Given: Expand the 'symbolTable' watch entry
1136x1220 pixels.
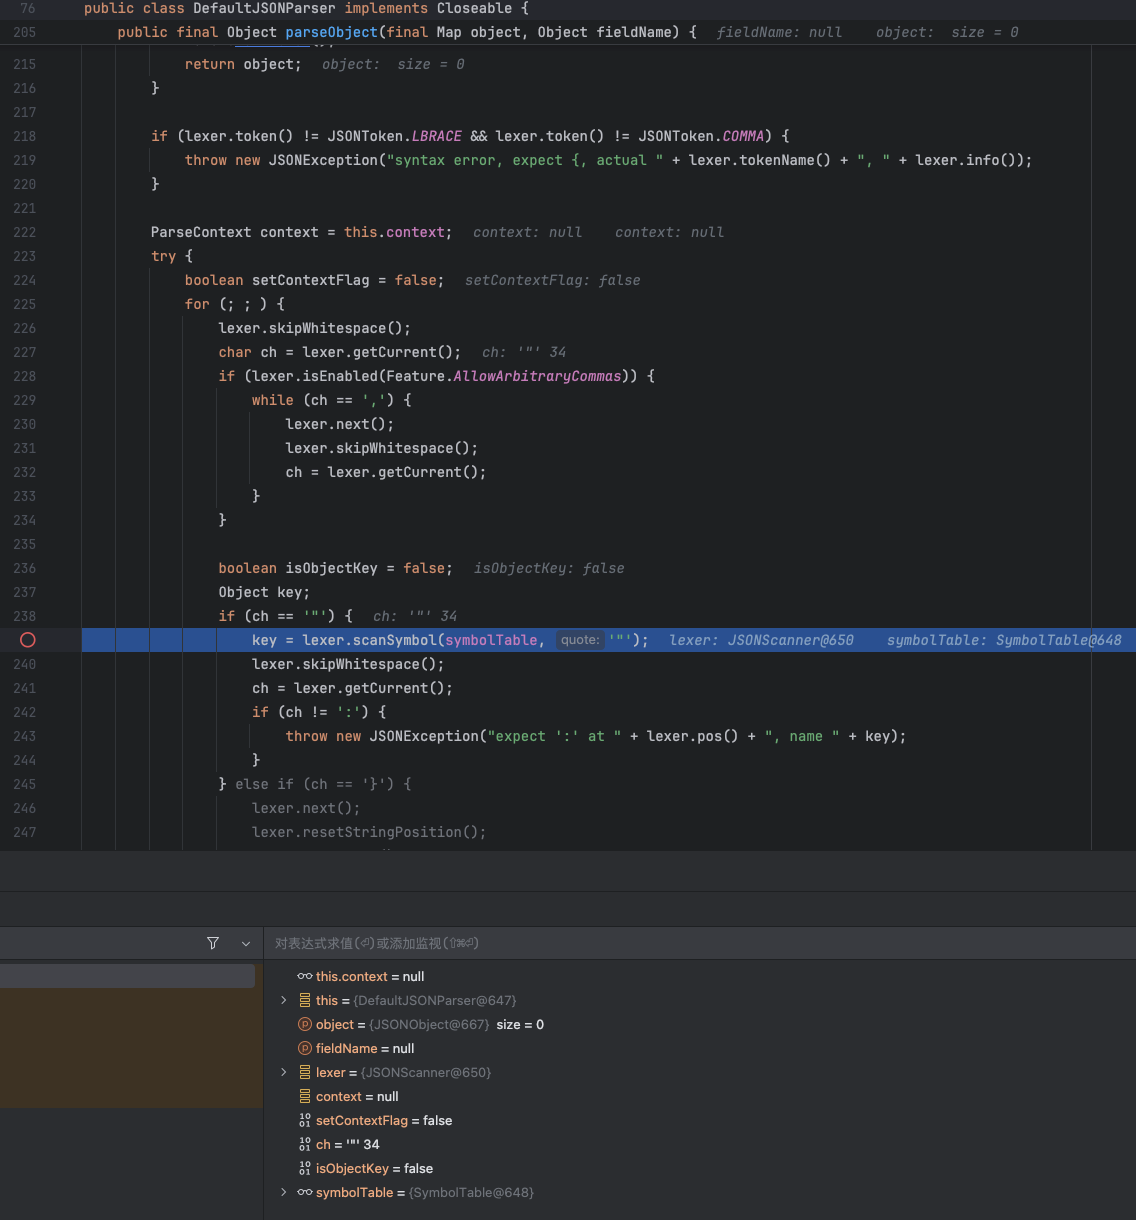Looking at the screenshot, I should point(284,1192).
